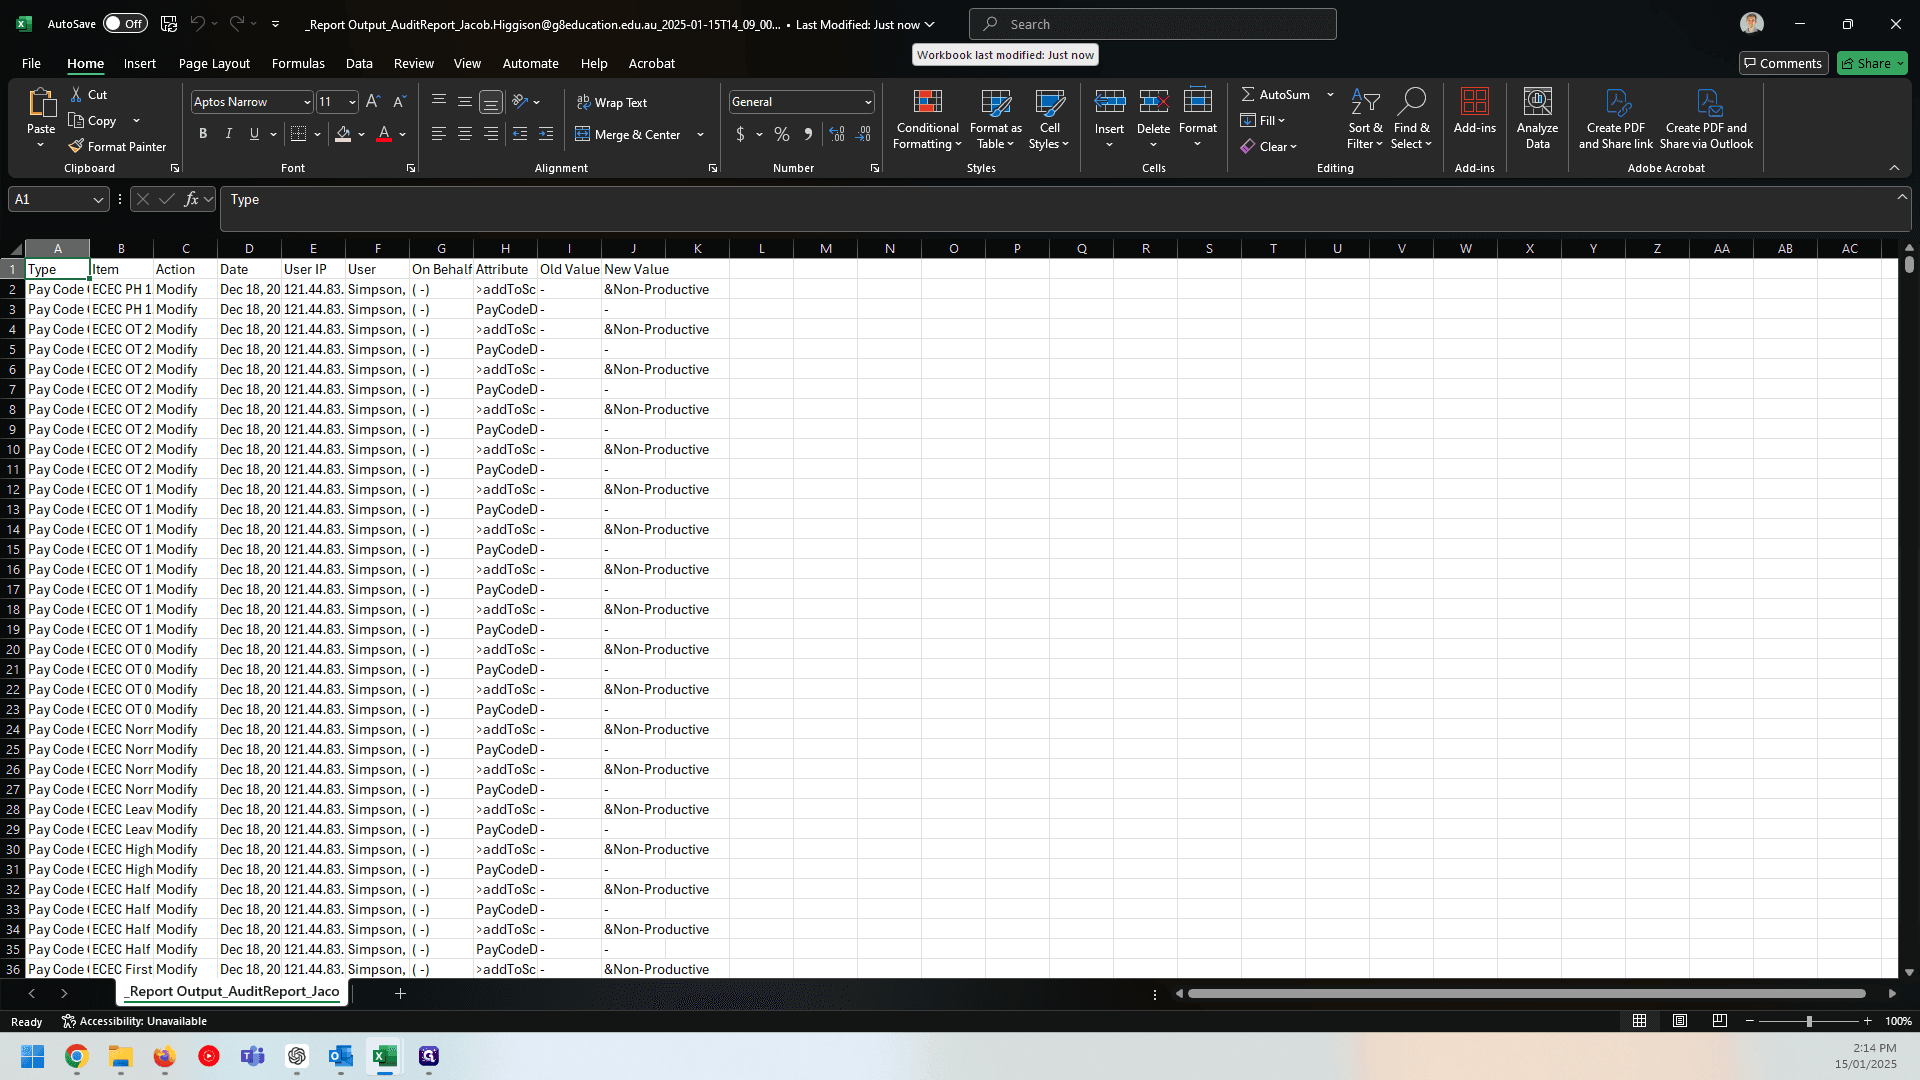Click the Format Painter brush icon
Screen dimensions: 1920x1080
pyautogui.click(x=76, y=146)
